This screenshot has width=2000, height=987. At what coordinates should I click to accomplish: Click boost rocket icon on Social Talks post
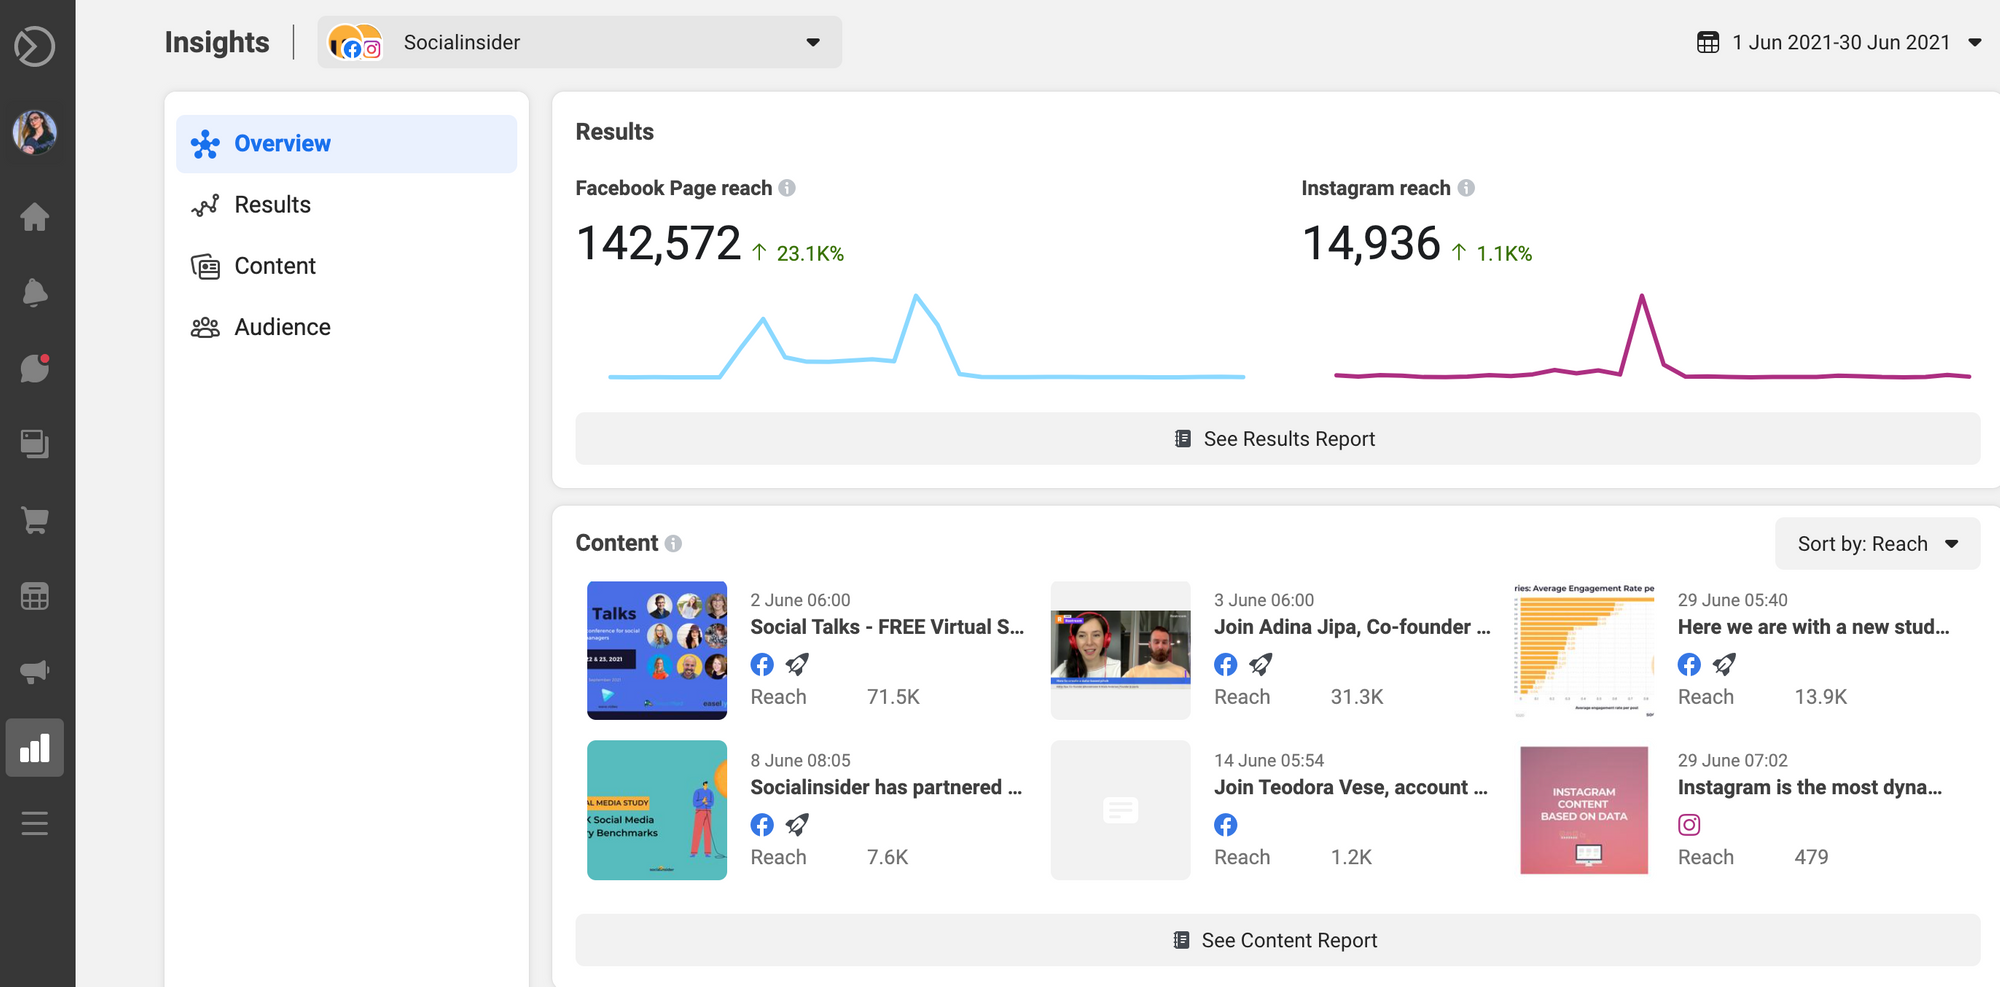click(x=797, y=664)
